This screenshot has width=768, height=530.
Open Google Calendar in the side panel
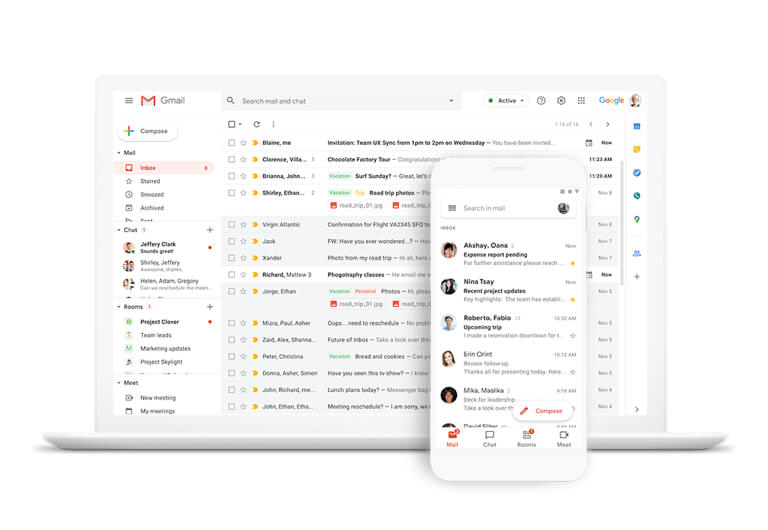coord(636,127)
